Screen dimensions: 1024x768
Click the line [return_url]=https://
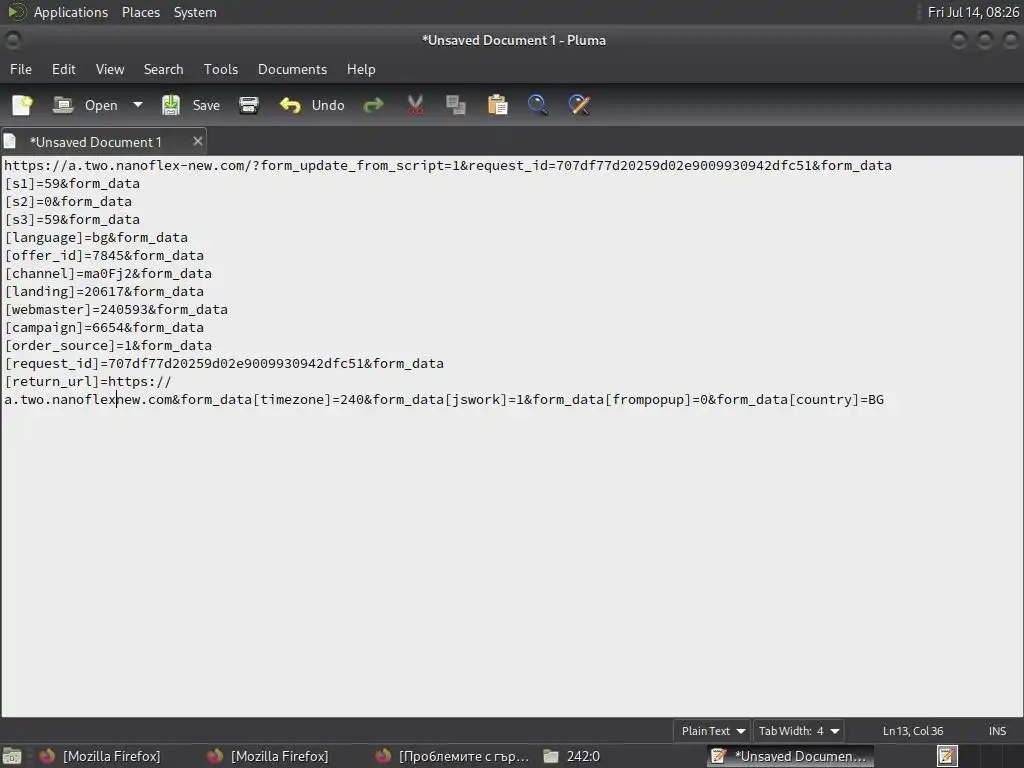(88, 381)
